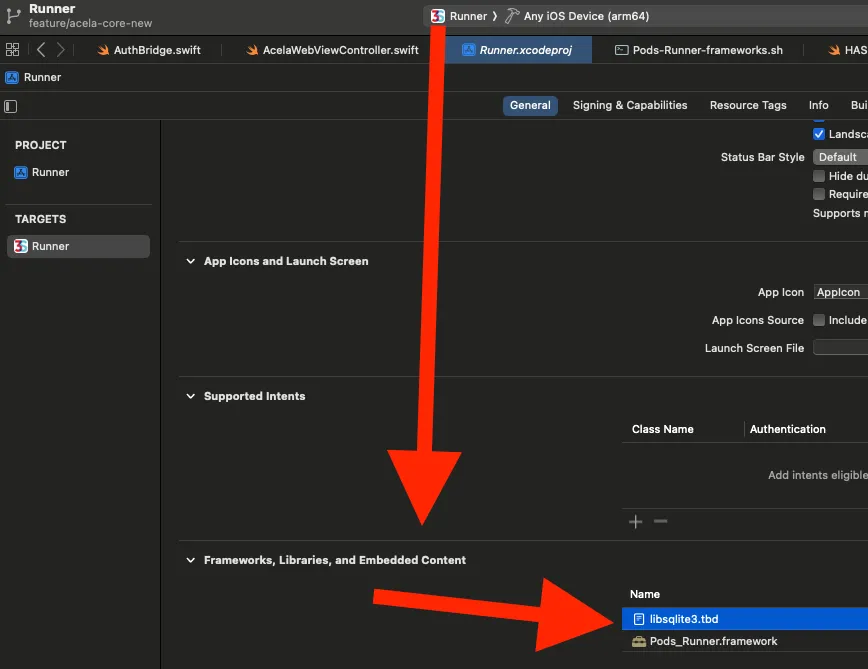The width and height of the screenshot is (868, 669).
Task: Go forward in editor history
Action: 60,50
